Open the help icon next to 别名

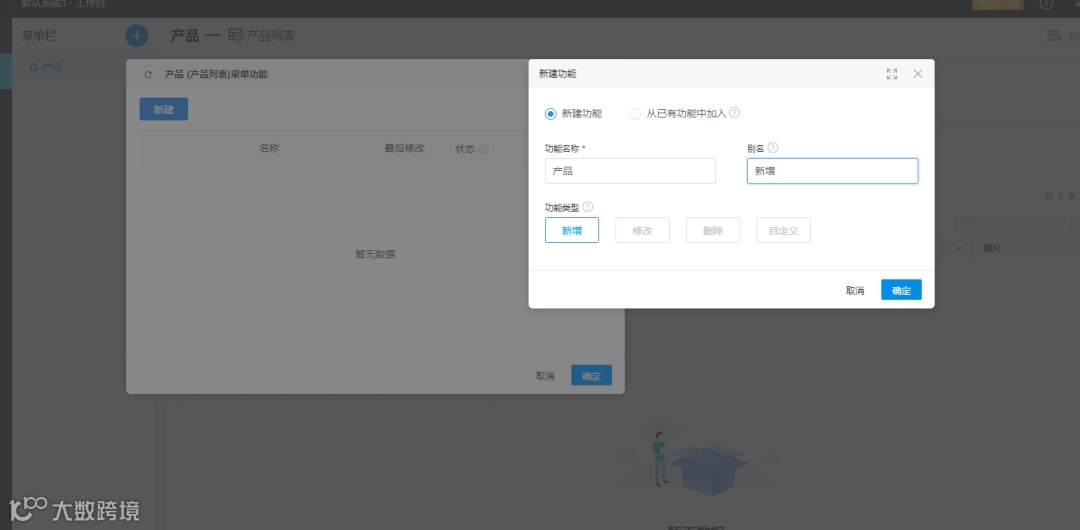[x=773, y=147]
